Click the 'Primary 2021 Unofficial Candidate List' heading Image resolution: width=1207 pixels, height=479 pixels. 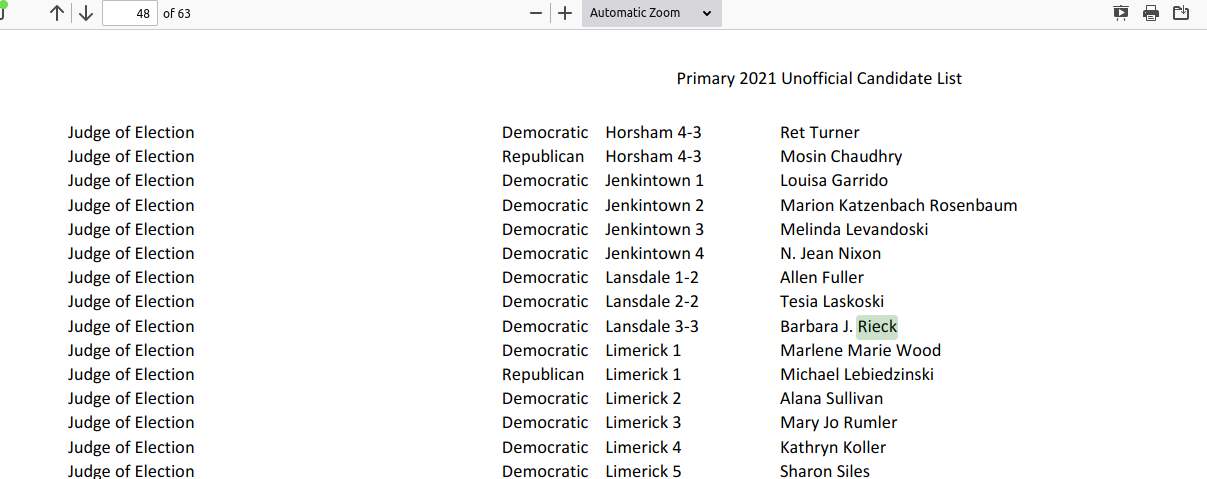(819, 79)
